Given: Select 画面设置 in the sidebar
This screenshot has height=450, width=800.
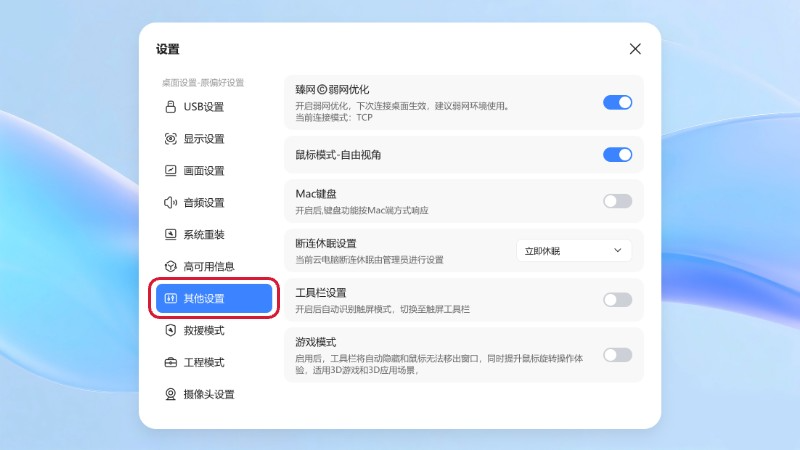Looking at the screenshot, I should pos(214,170).
